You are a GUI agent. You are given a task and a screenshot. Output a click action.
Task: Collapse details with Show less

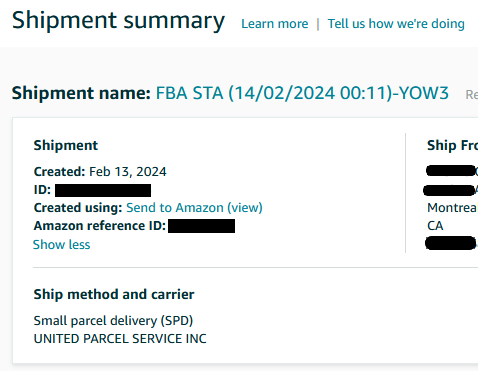point(62,245)
